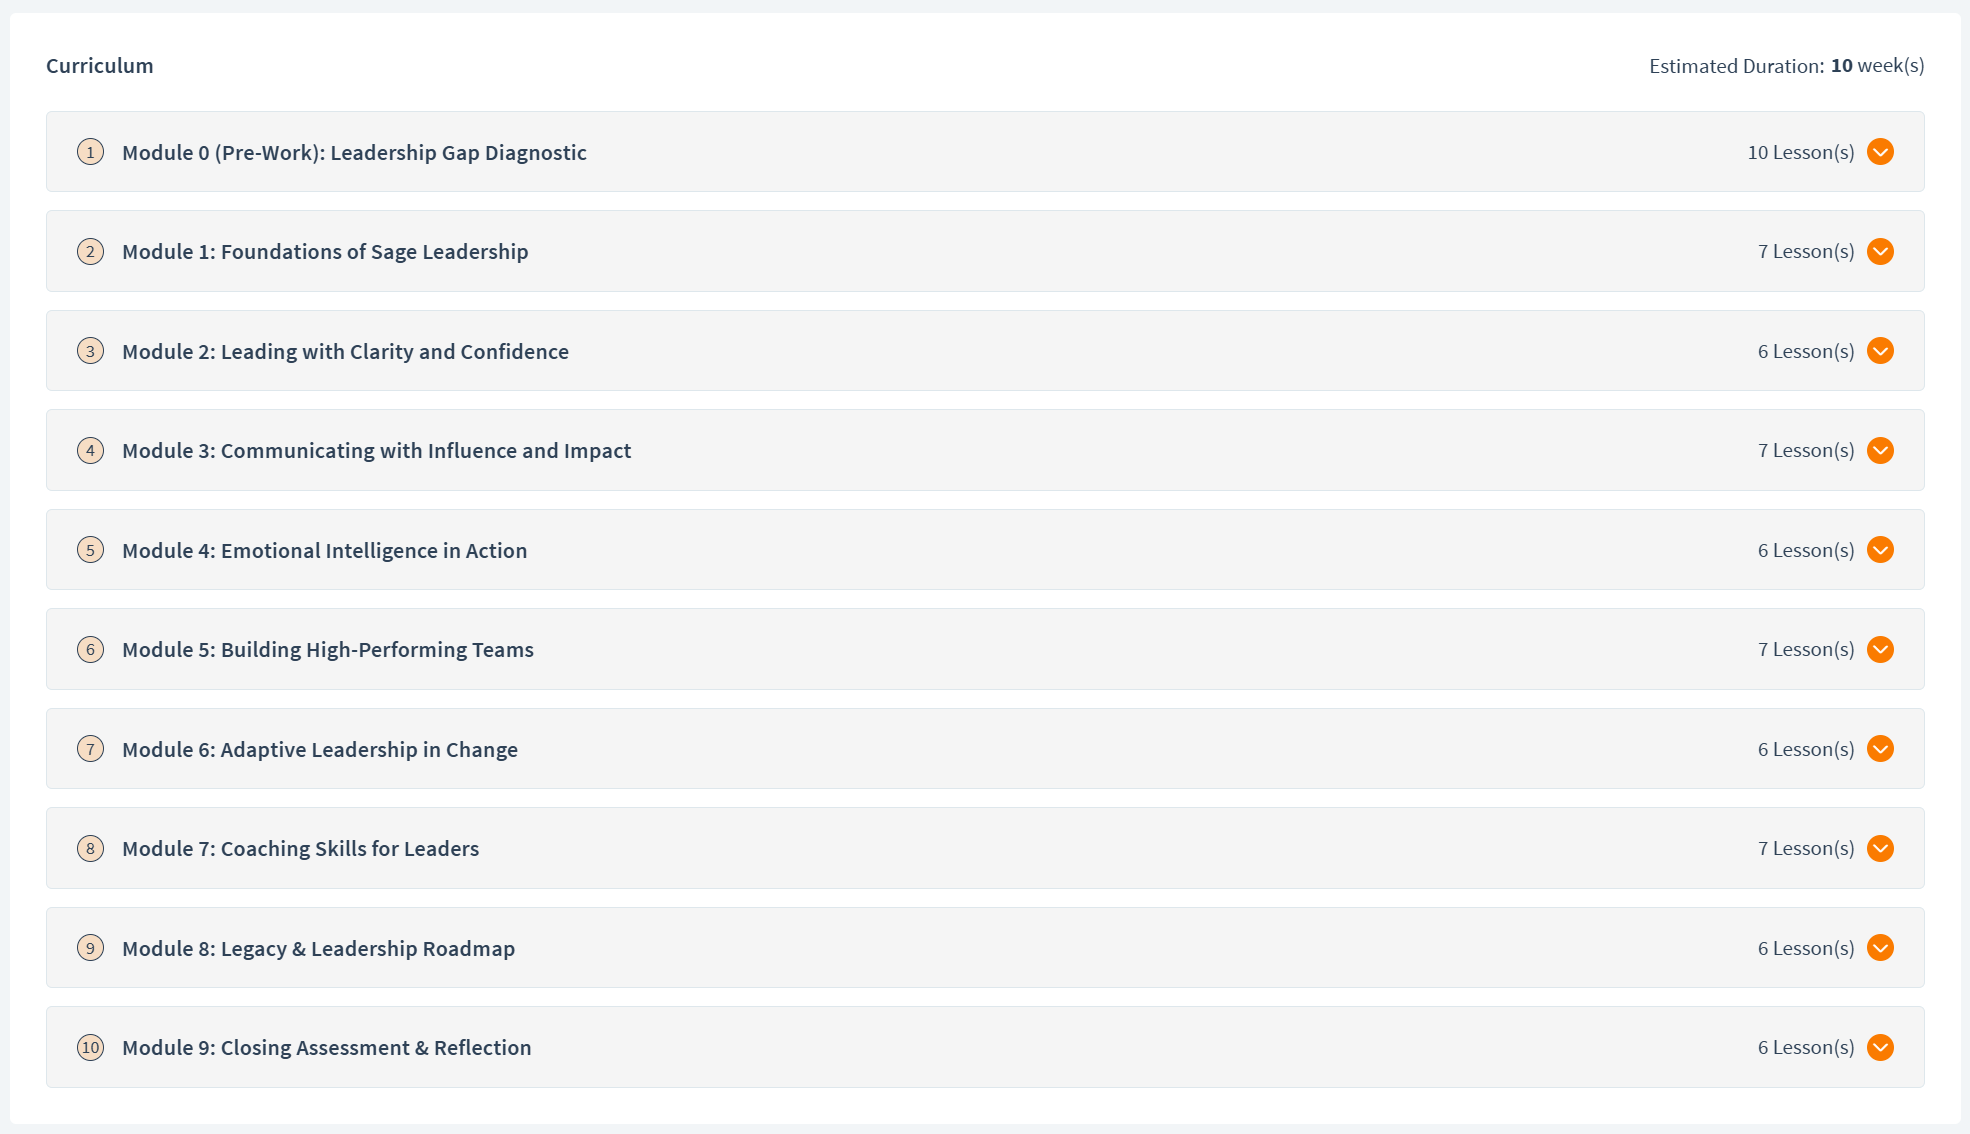The width and height of the screenshot is (1970, 1134).
Task: Expand Module 0 Pre-Work orange chevron
Action: pyautogui.click(x=1880, y=152)
